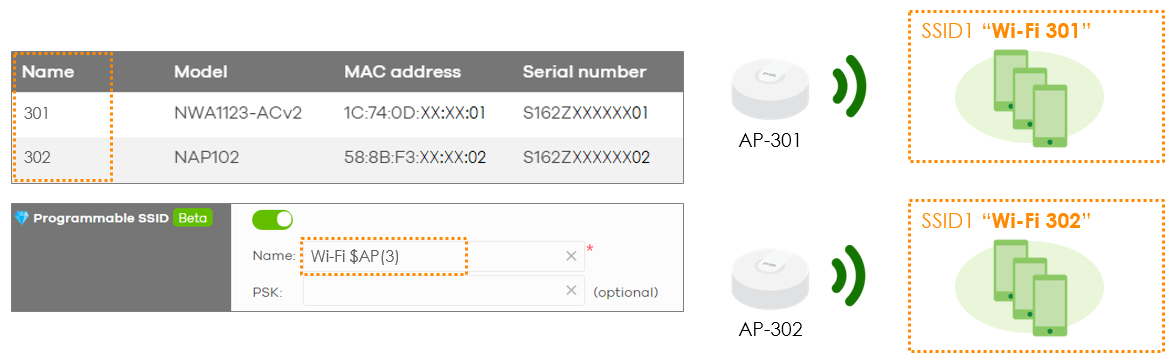The height and width of the screenshot is (361, 1172).
Task: Click the AP-301 access point icon
Action: pyautogui.click(x=768, y=90)
